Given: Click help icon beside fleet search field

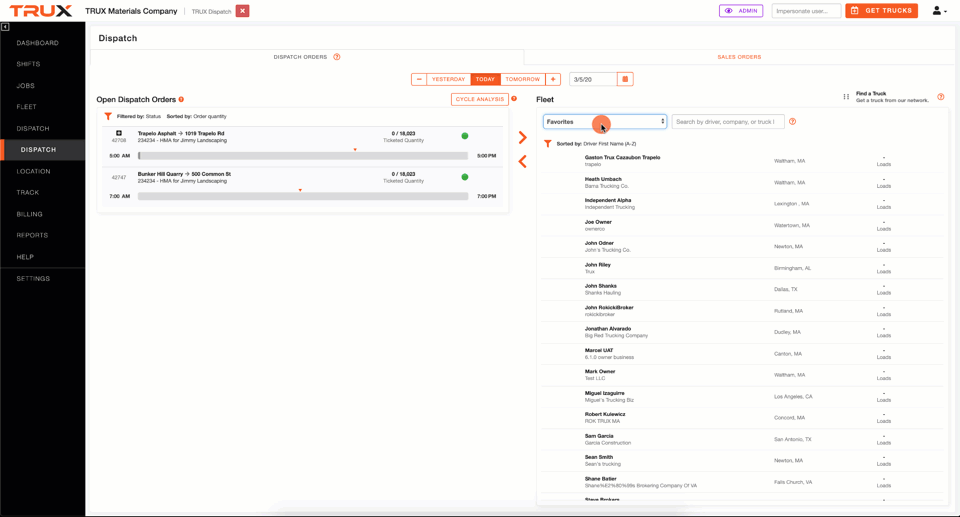Looking at the screenshot, I should pyautogui.click(x=792, y=121).
